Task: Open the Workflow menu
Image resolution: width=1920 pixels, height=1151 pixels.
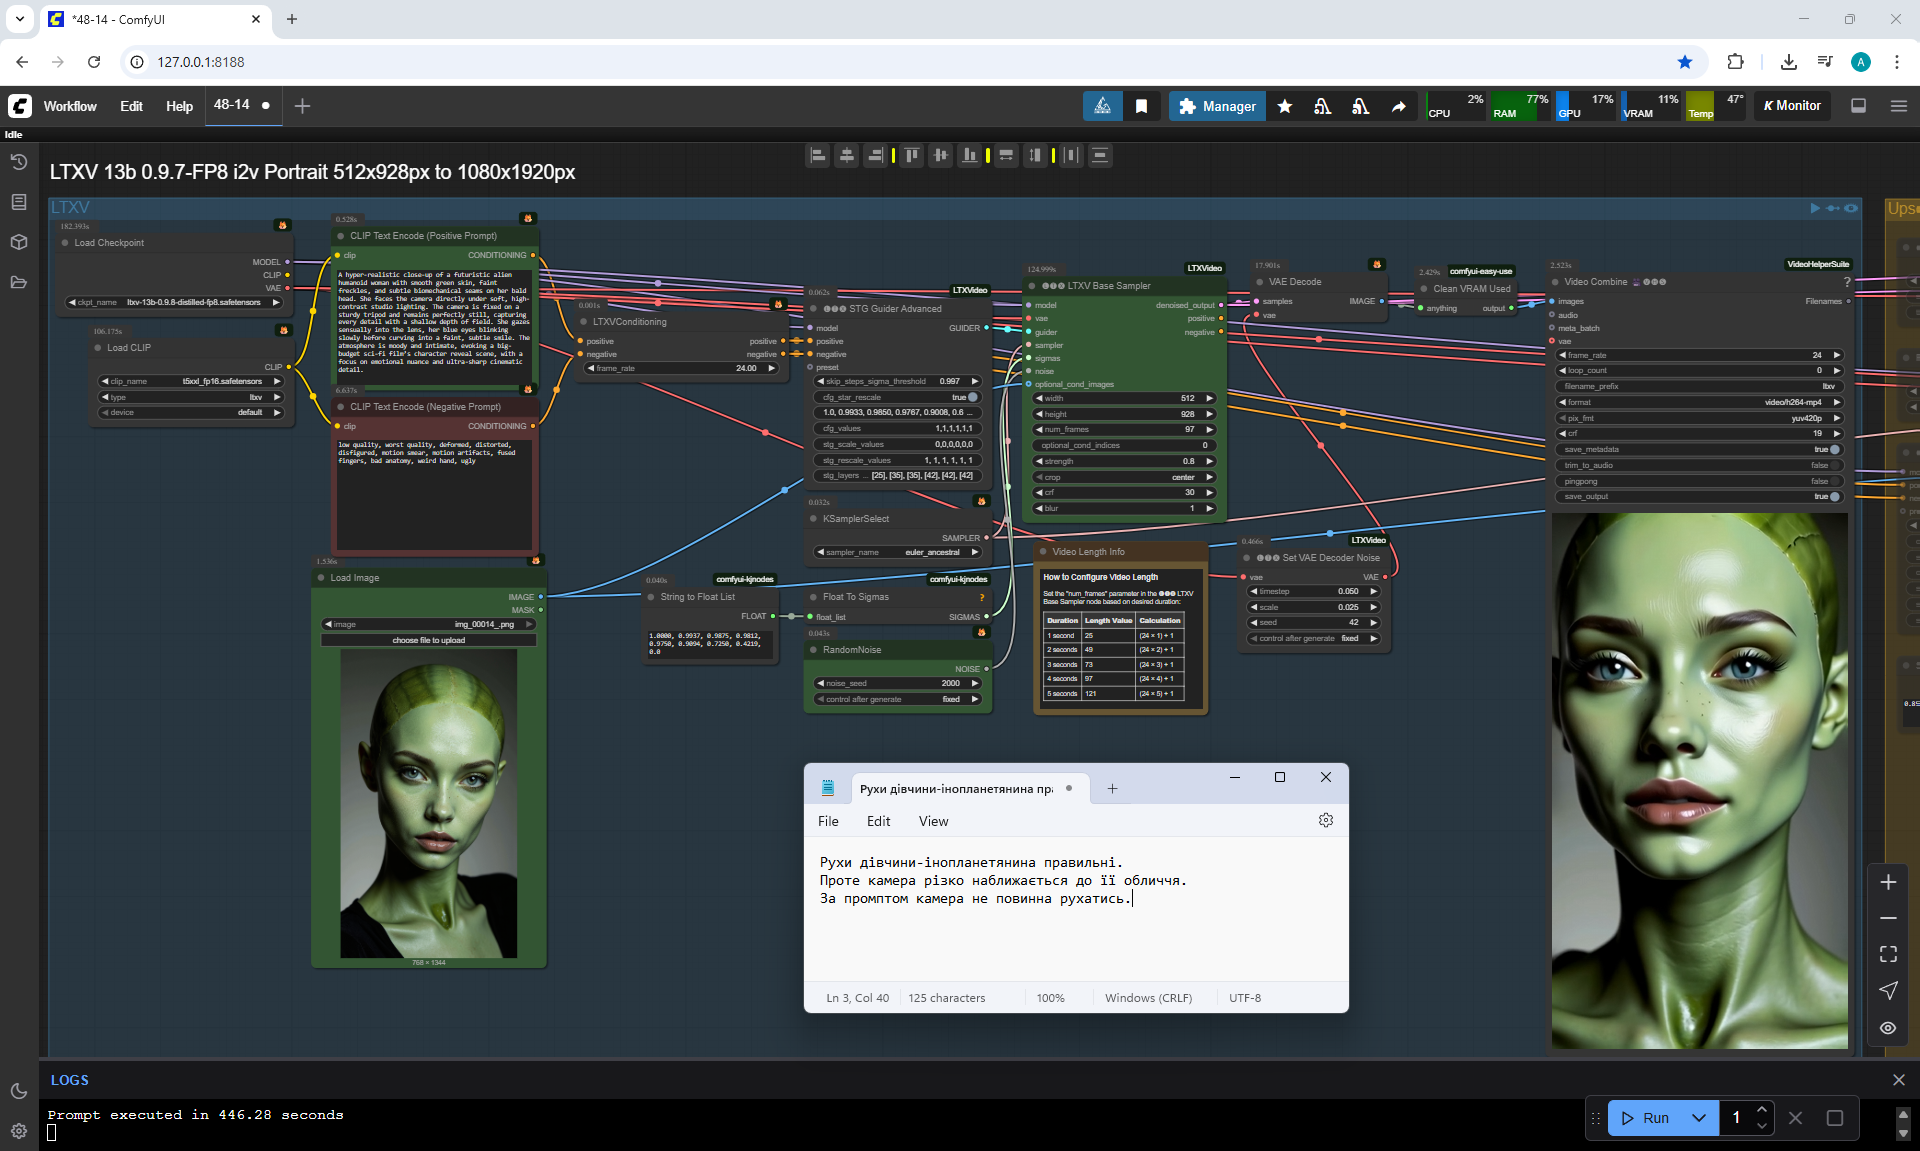Action: tap(70, 106)
